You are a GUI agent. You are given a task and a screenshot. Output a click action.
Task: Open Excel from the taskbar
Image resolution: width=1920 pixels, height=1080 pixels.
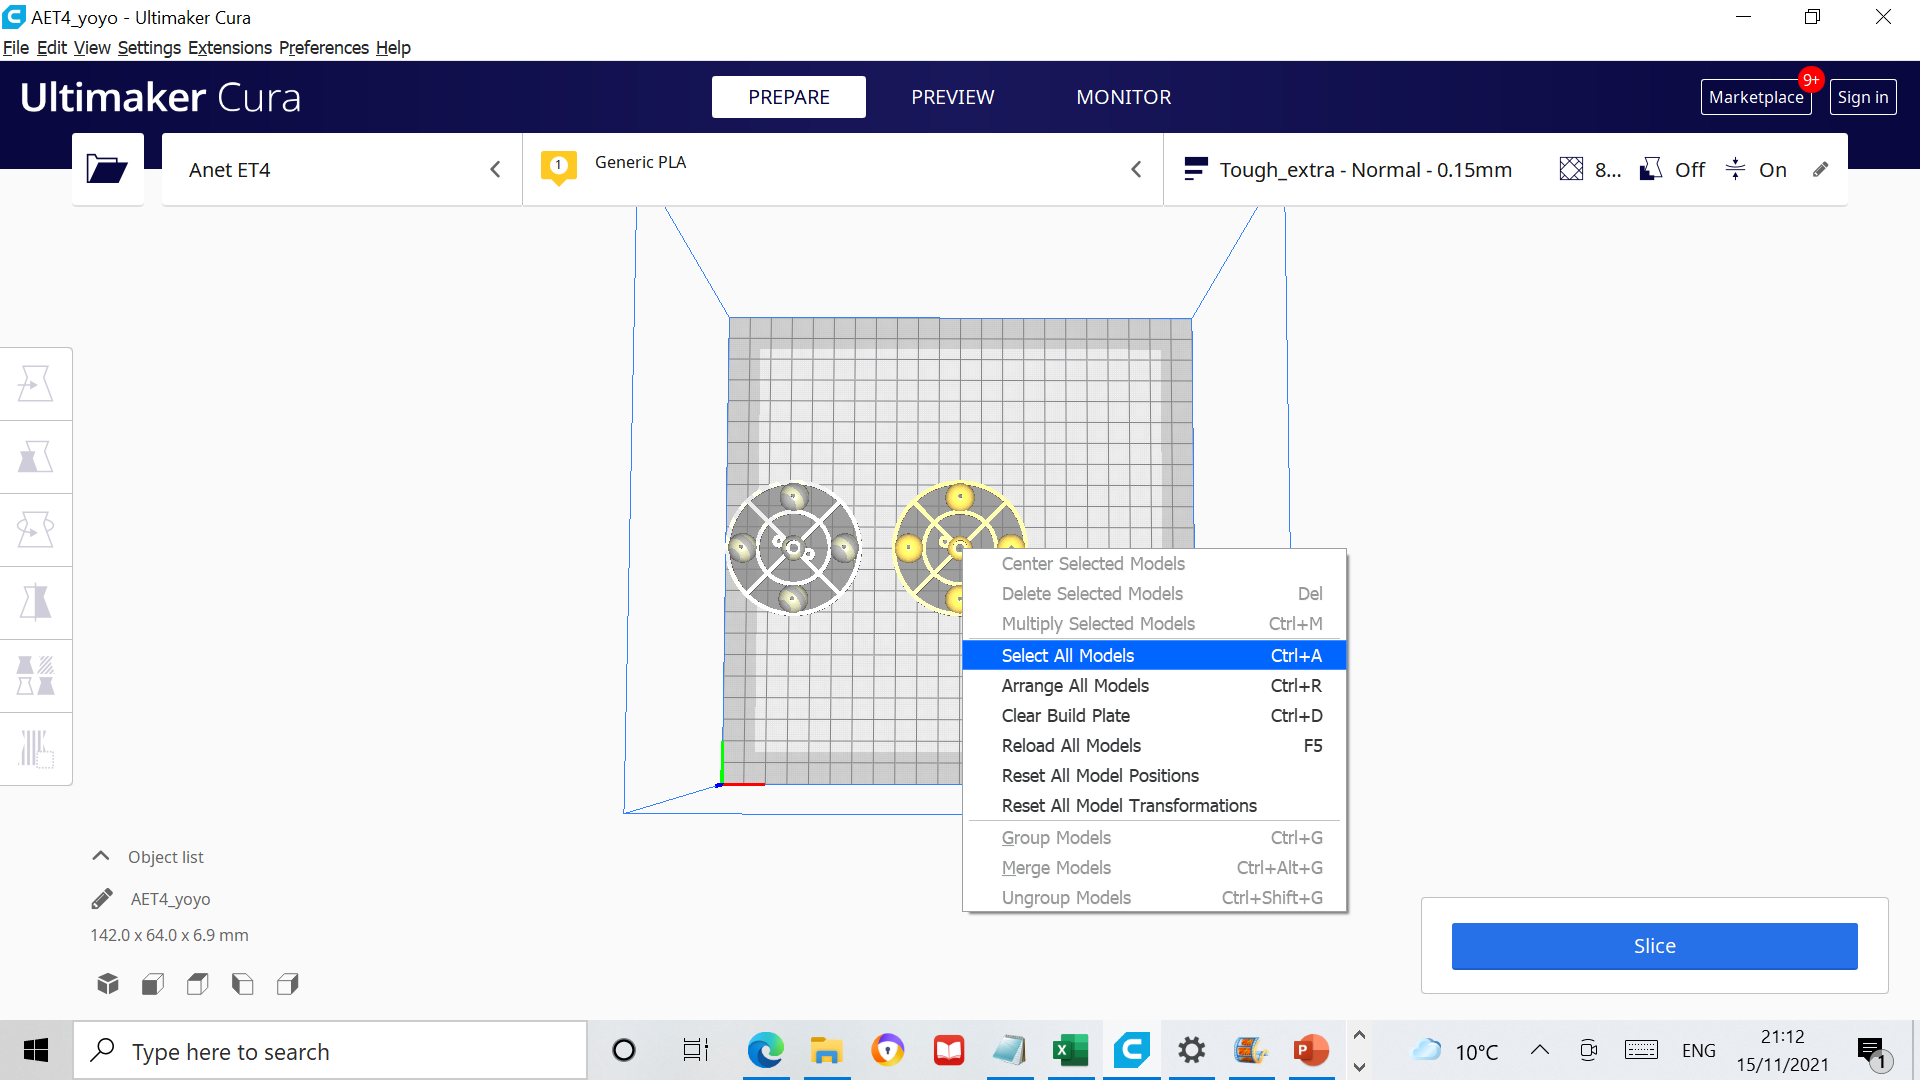[1071, 1050]
